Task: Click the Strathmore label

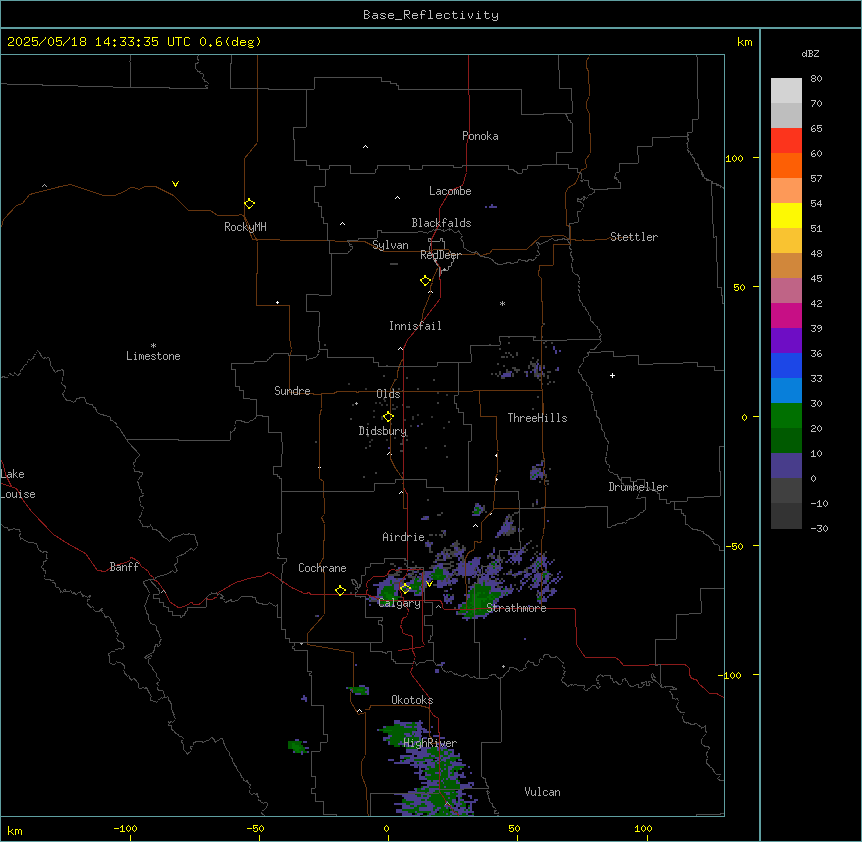Action: [x=516, y=608]
